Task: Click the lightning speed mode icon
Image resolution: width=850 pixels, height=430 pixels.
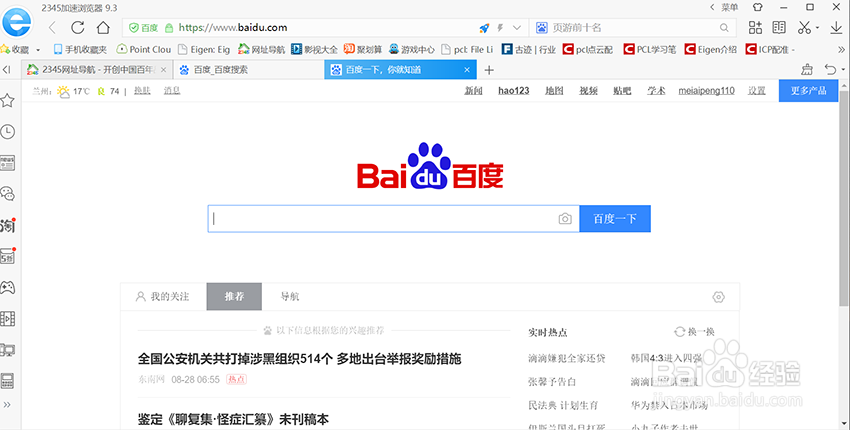Action: [x=501, y=28]
